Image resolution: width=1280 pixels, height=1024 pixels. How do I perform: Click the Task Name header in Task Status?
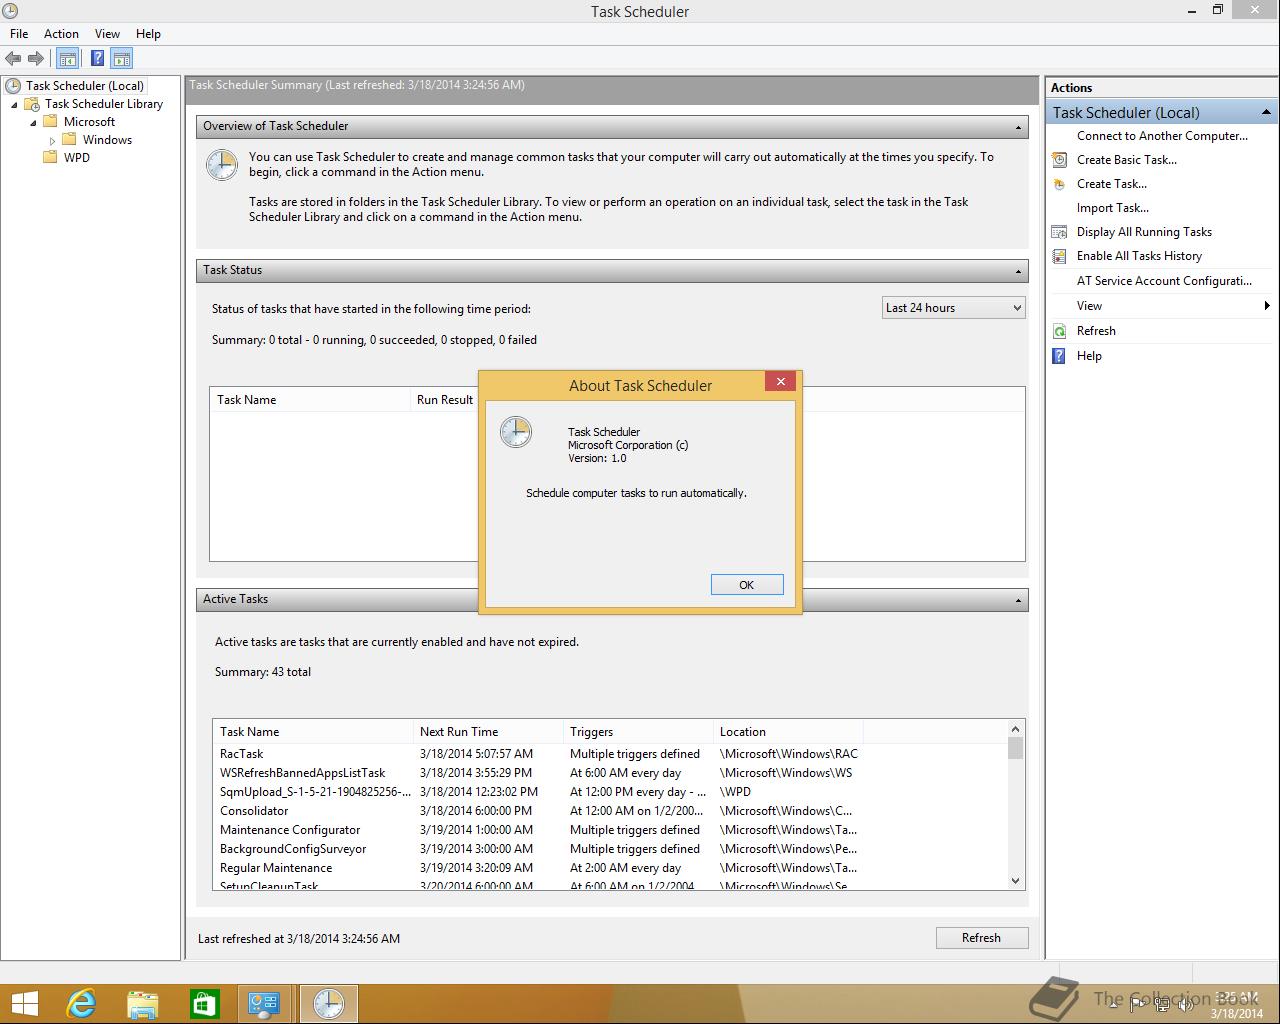pos(310,400)
